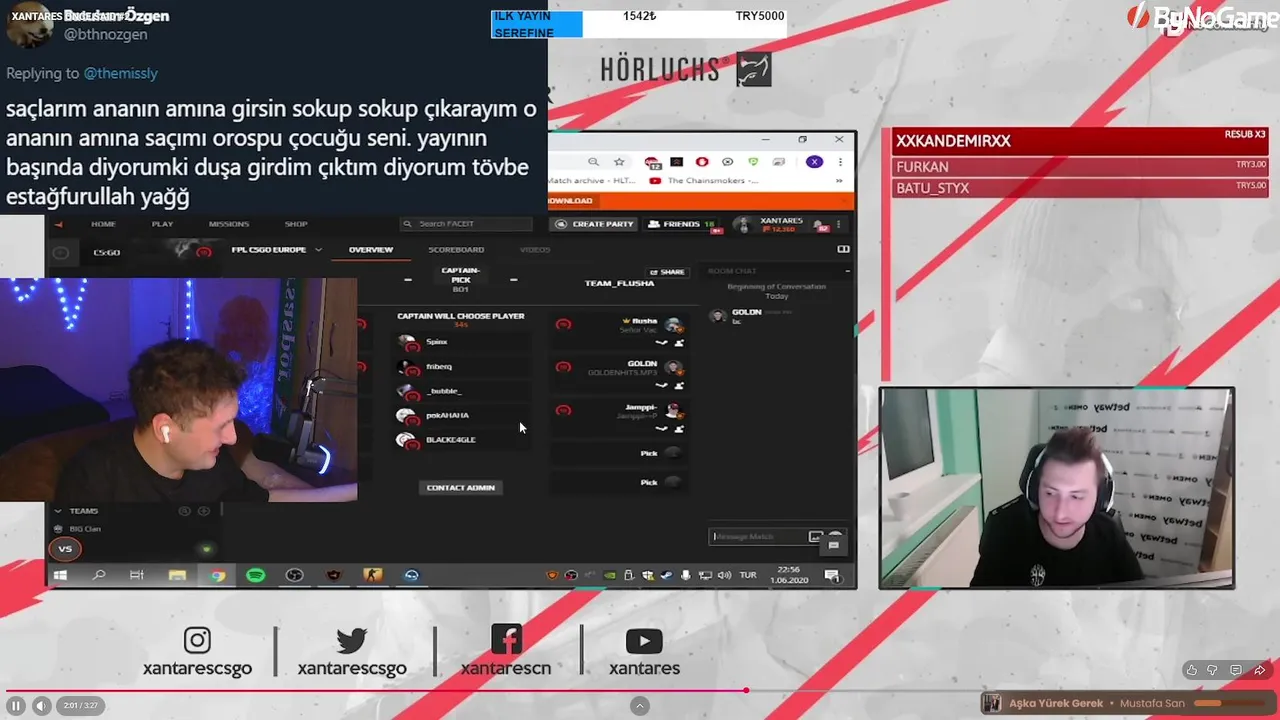Mute the video player sound
The image size is (1280, 720).
41,706
